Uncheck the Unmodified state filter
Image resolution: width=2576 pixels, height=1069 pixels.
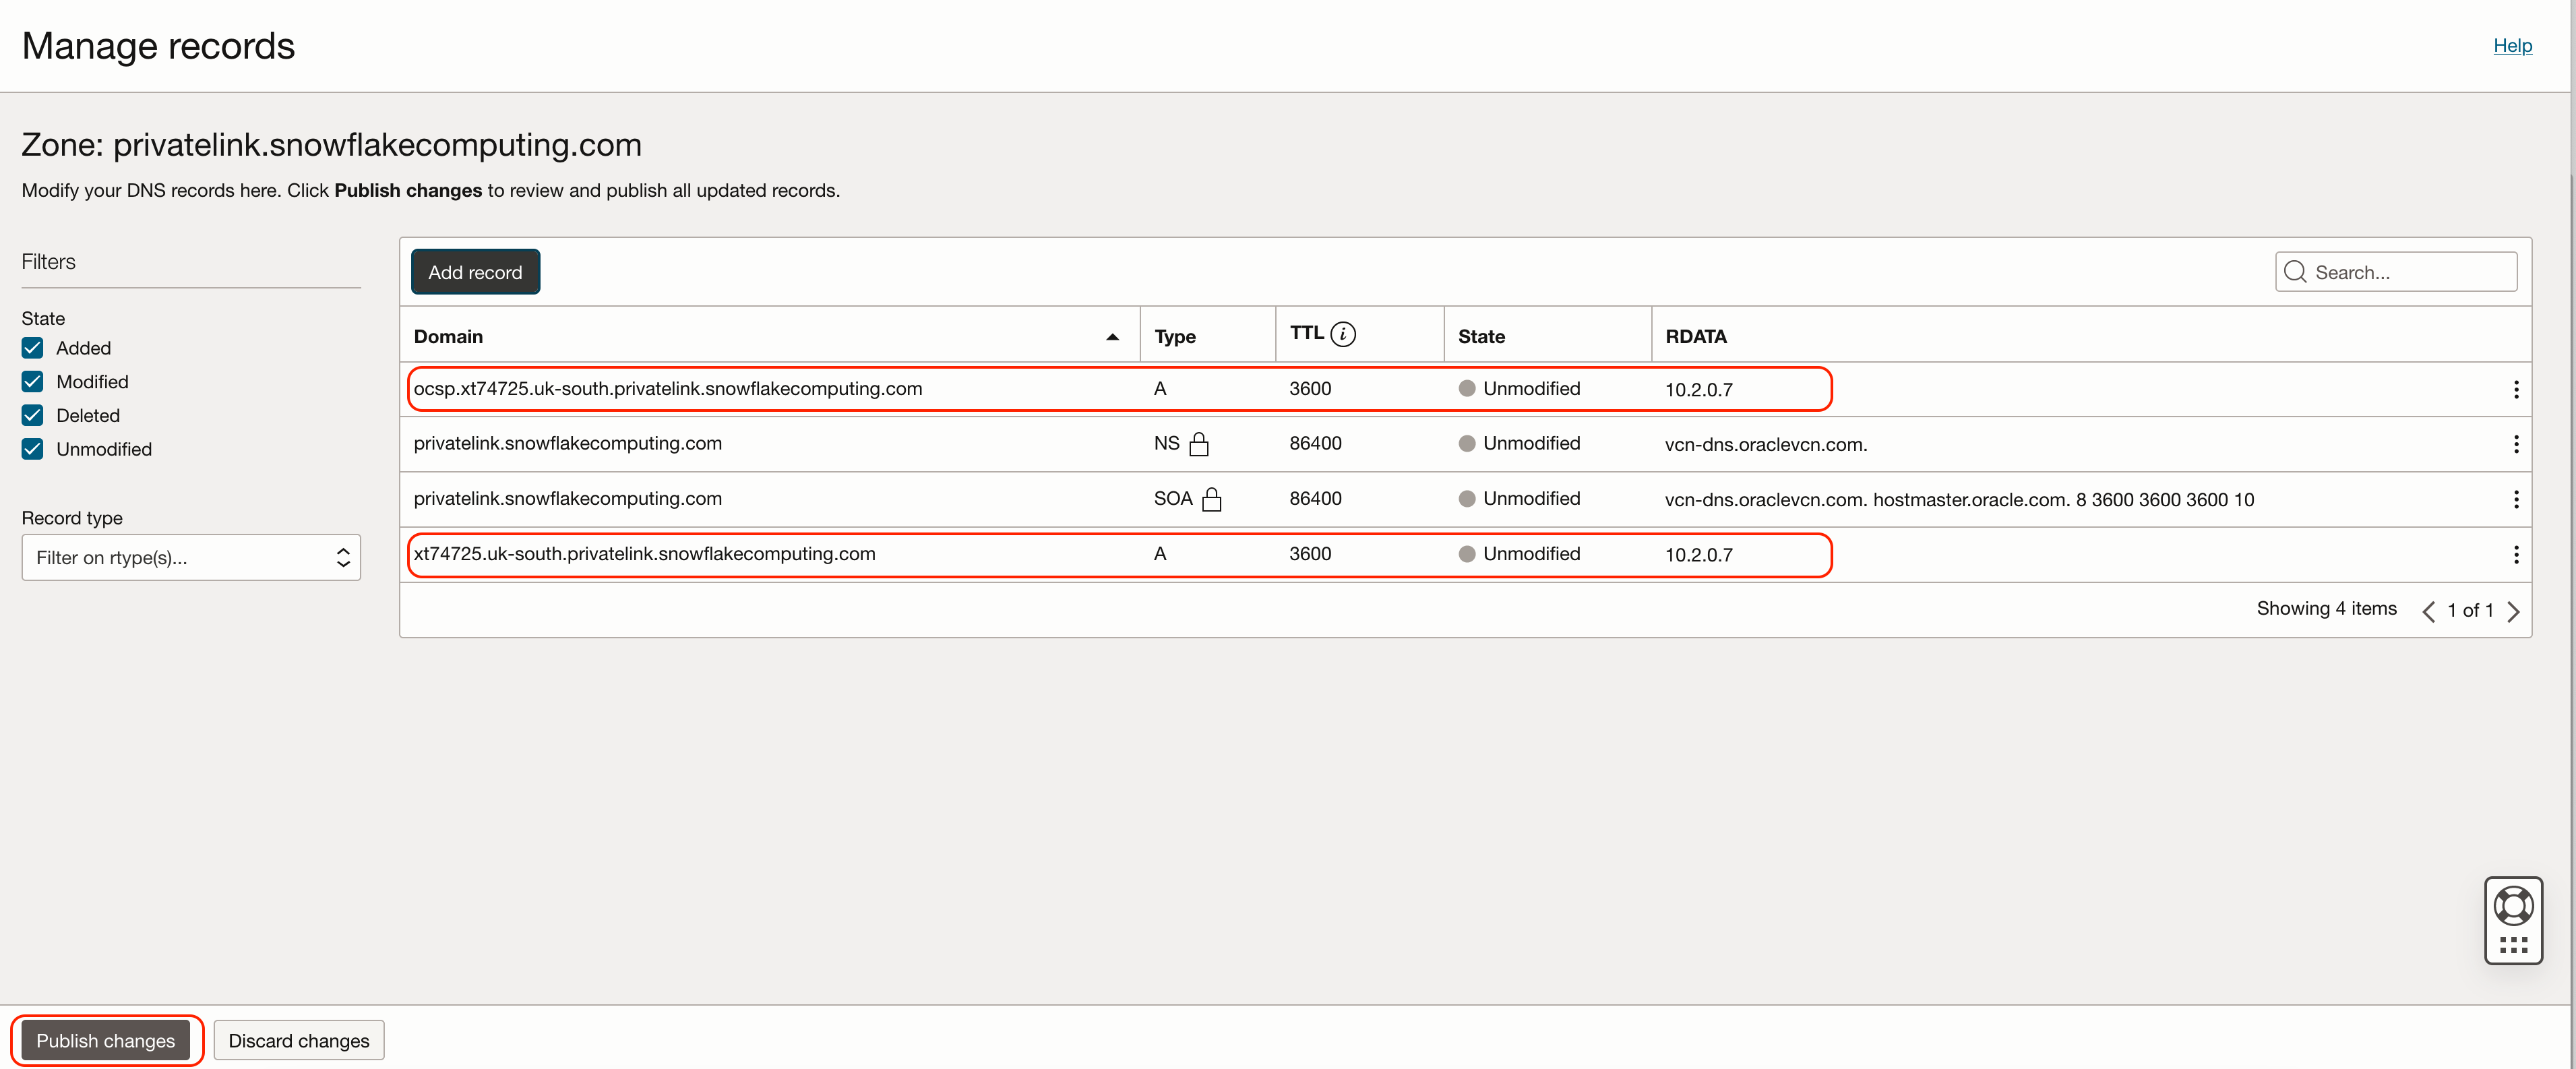pos(33,449)
